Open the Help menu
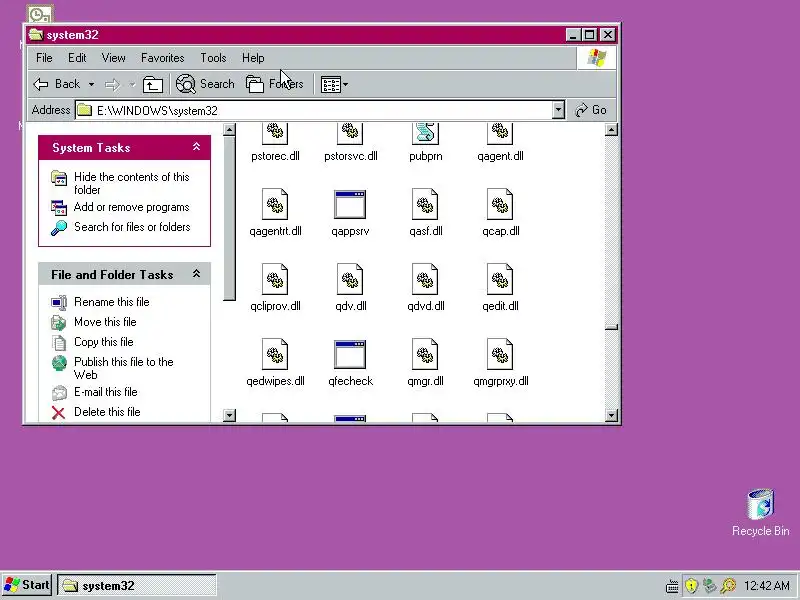The image size is (800, 600). tap(253, 58)
